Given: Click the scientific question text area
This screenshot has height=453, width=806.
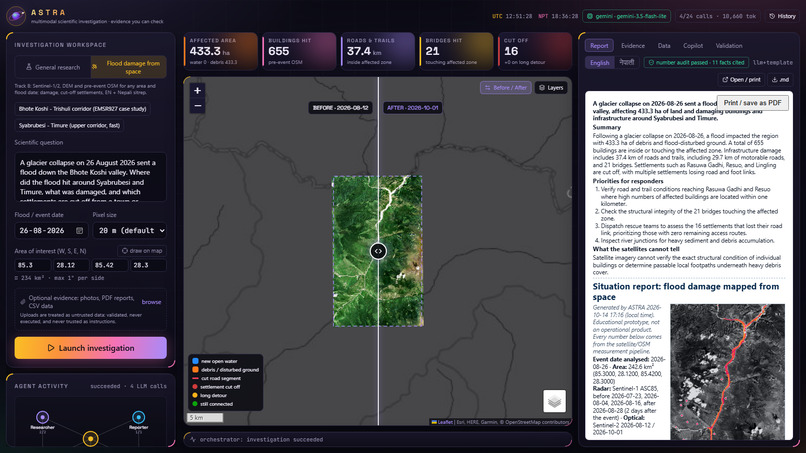Looking at the screenshot, I should pyautogui.click(x=90, y=177).
